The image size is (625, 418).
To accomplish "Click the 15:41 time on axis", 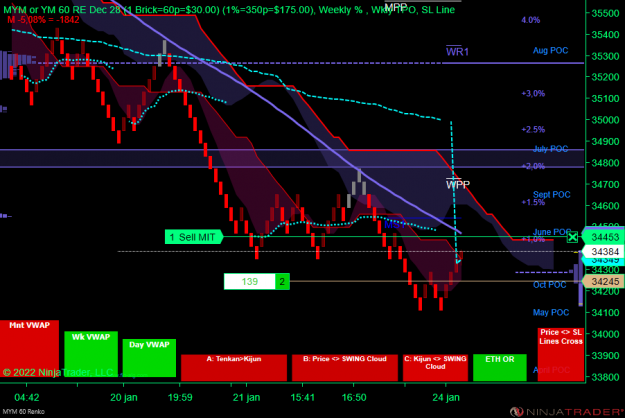I will pos(303,397).
